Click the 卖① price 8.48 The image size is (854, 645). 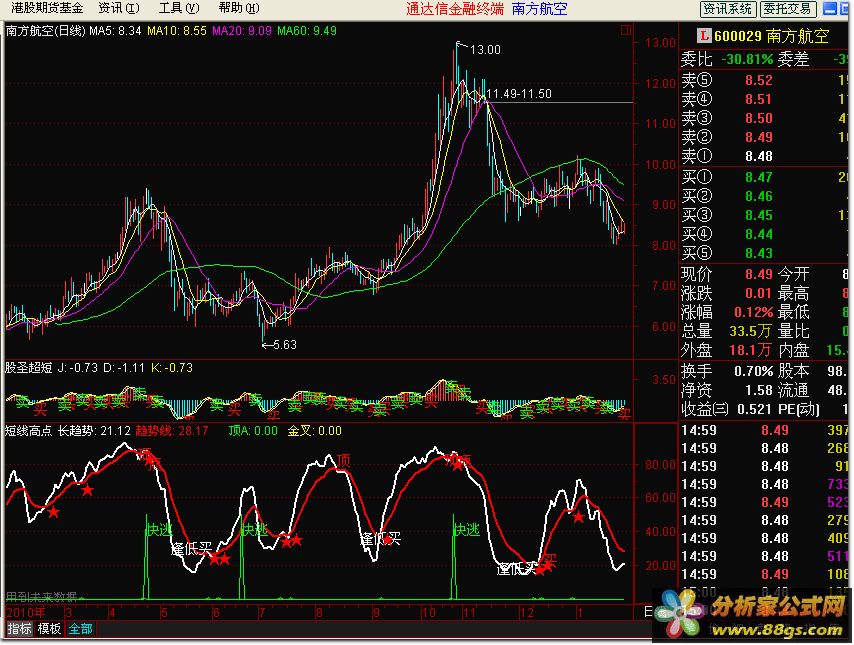(x=759, y=156)
